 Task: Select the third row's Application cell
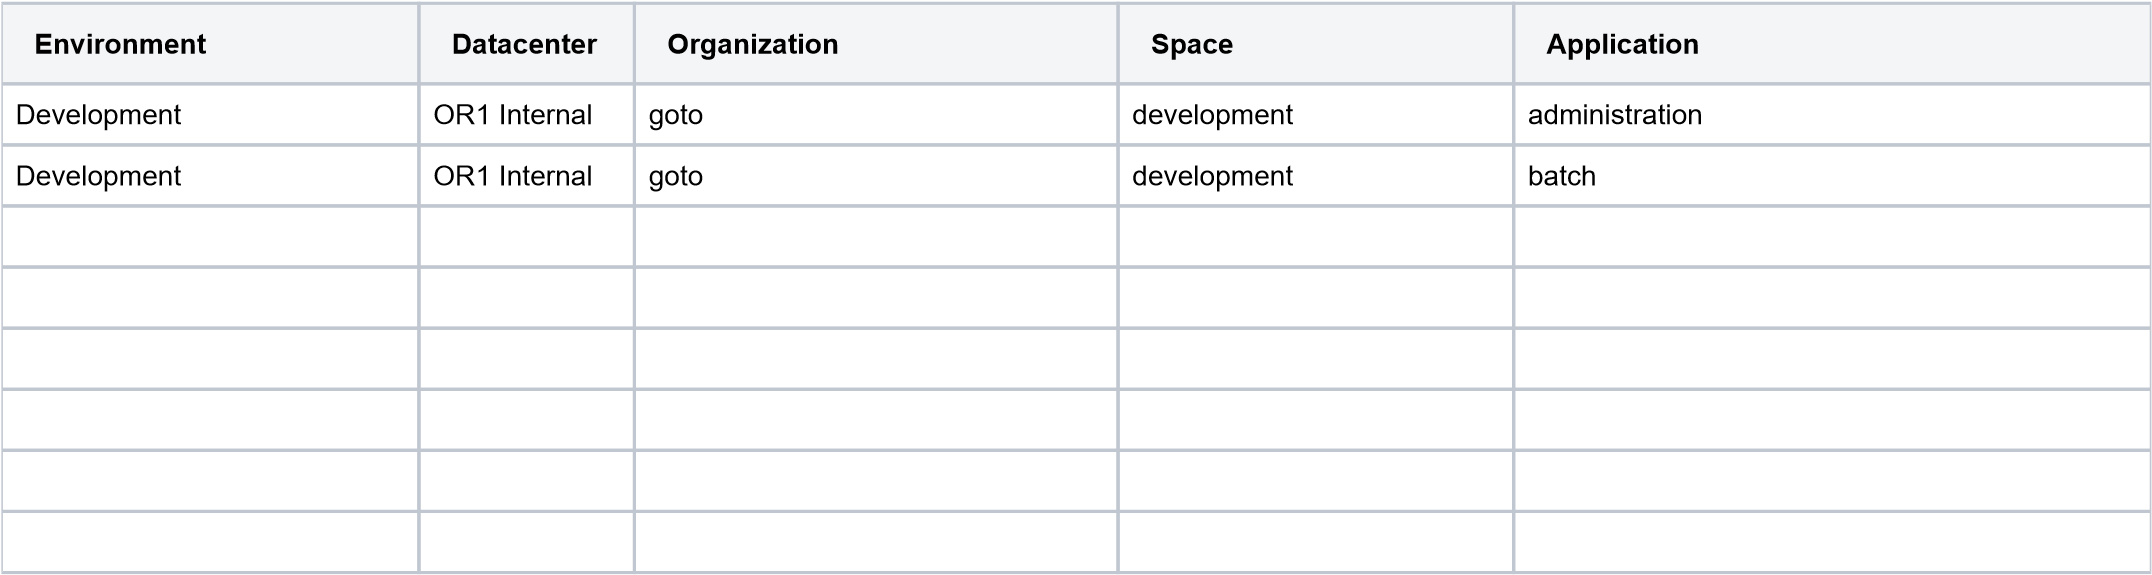[x=1831, y=237]
